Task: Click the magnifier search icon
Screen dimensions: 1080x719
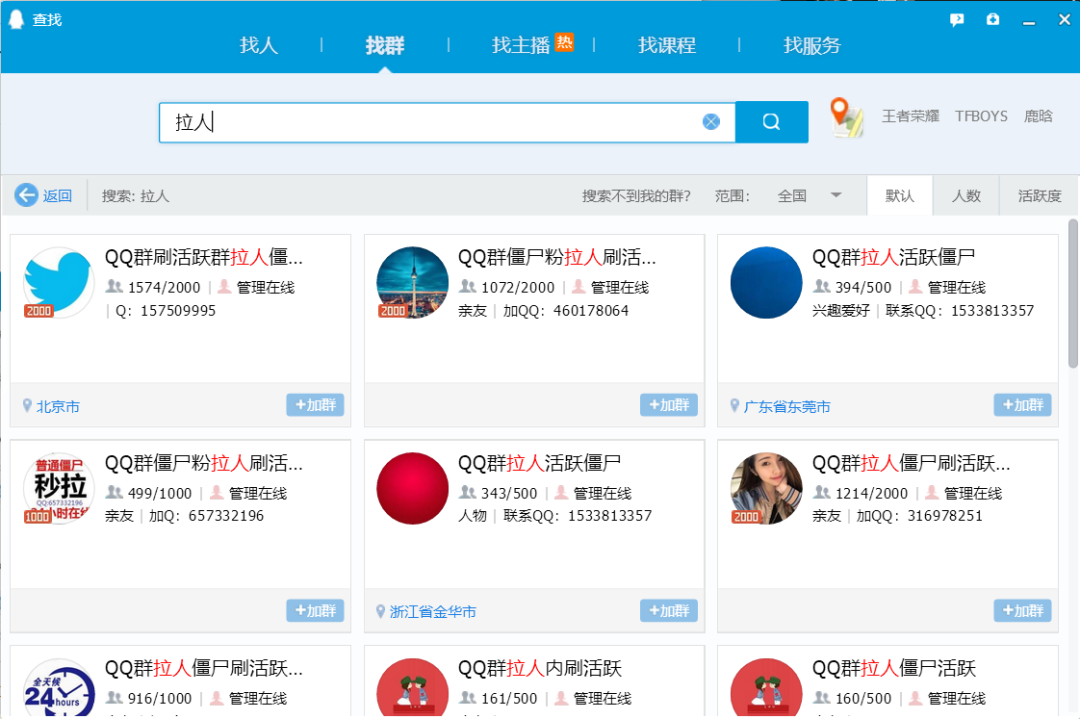Action: [771, 121]
